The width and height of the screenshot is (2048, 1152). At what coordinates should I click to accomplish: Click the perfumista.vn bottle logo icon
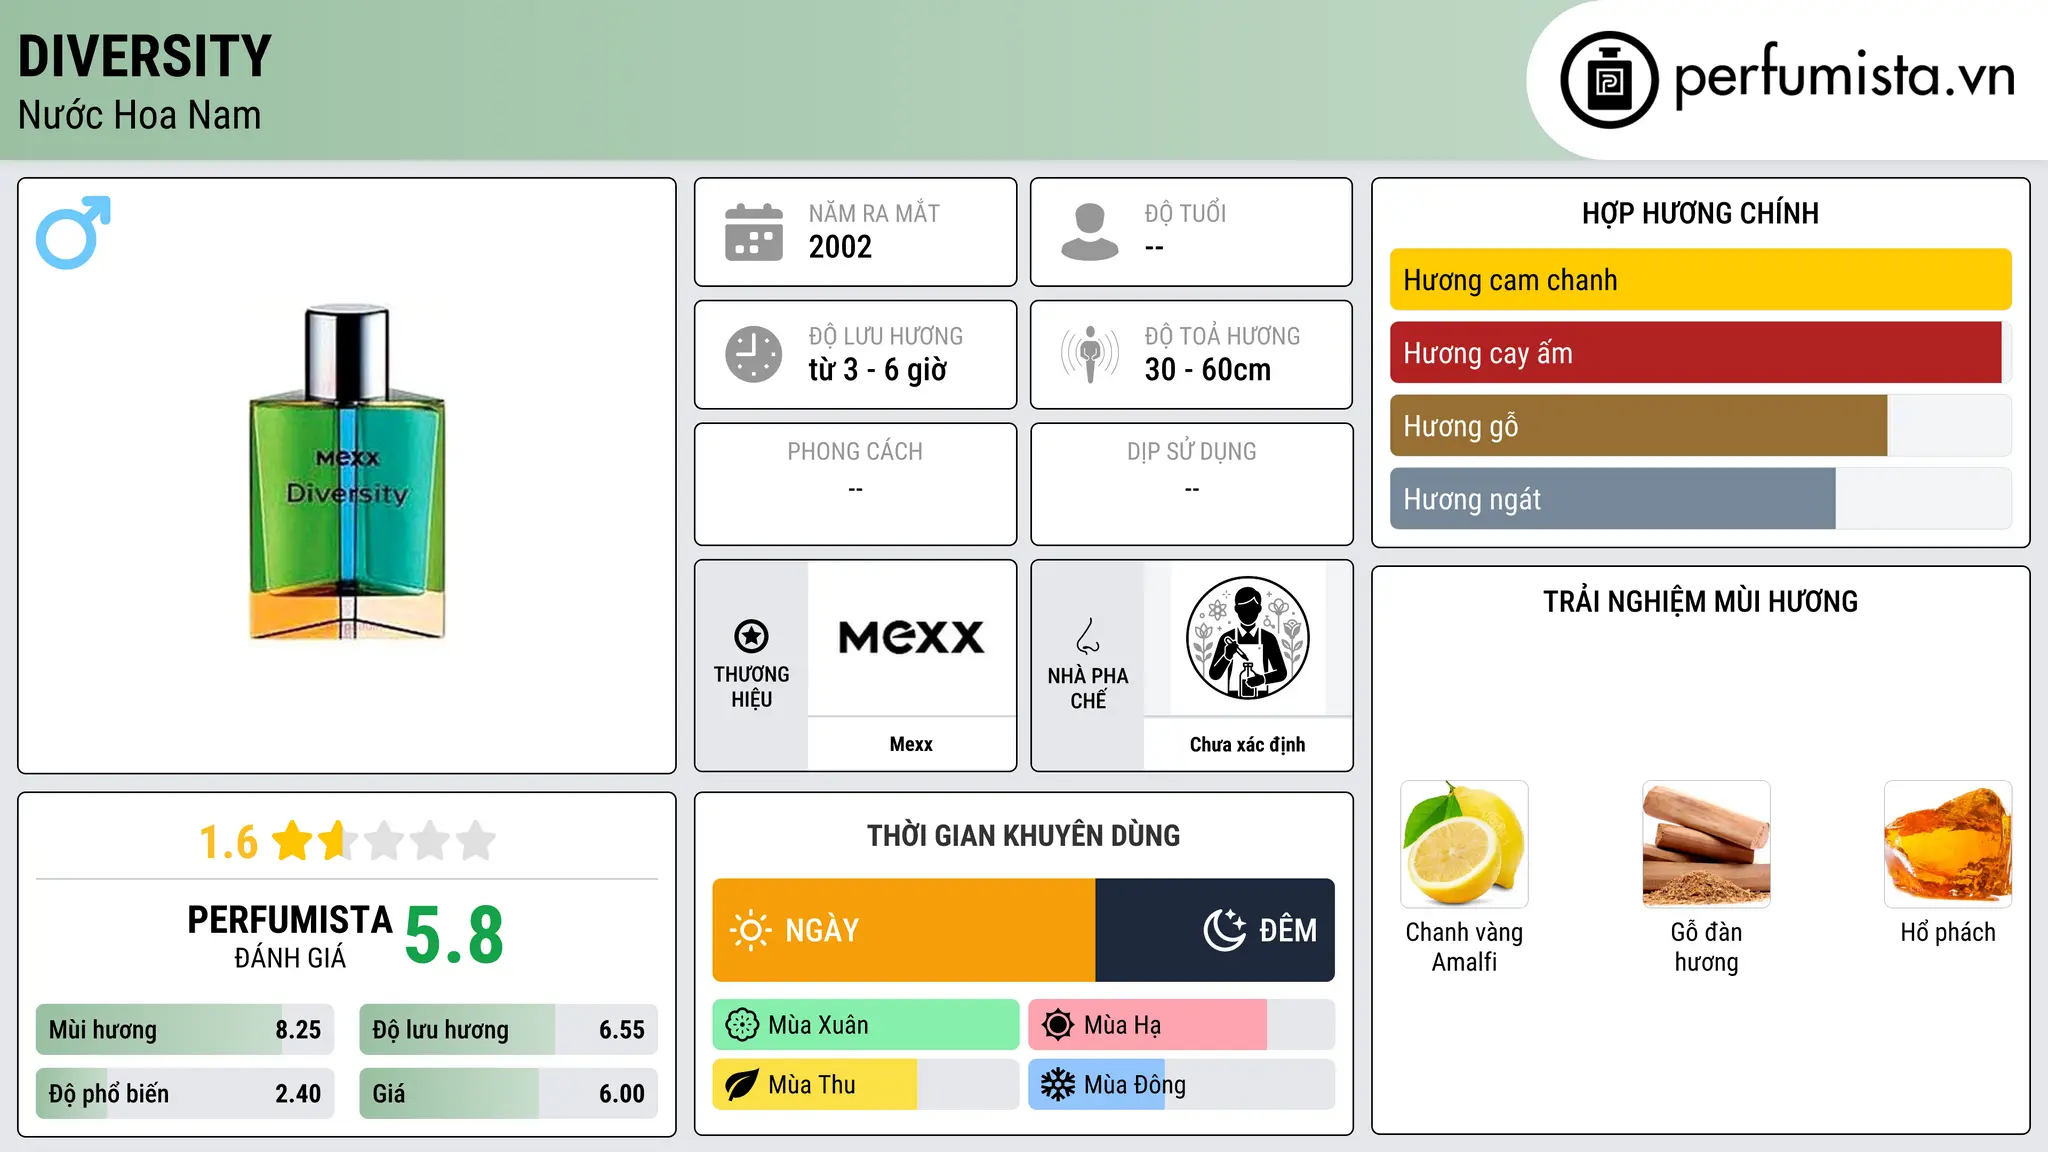point(1609,80)
